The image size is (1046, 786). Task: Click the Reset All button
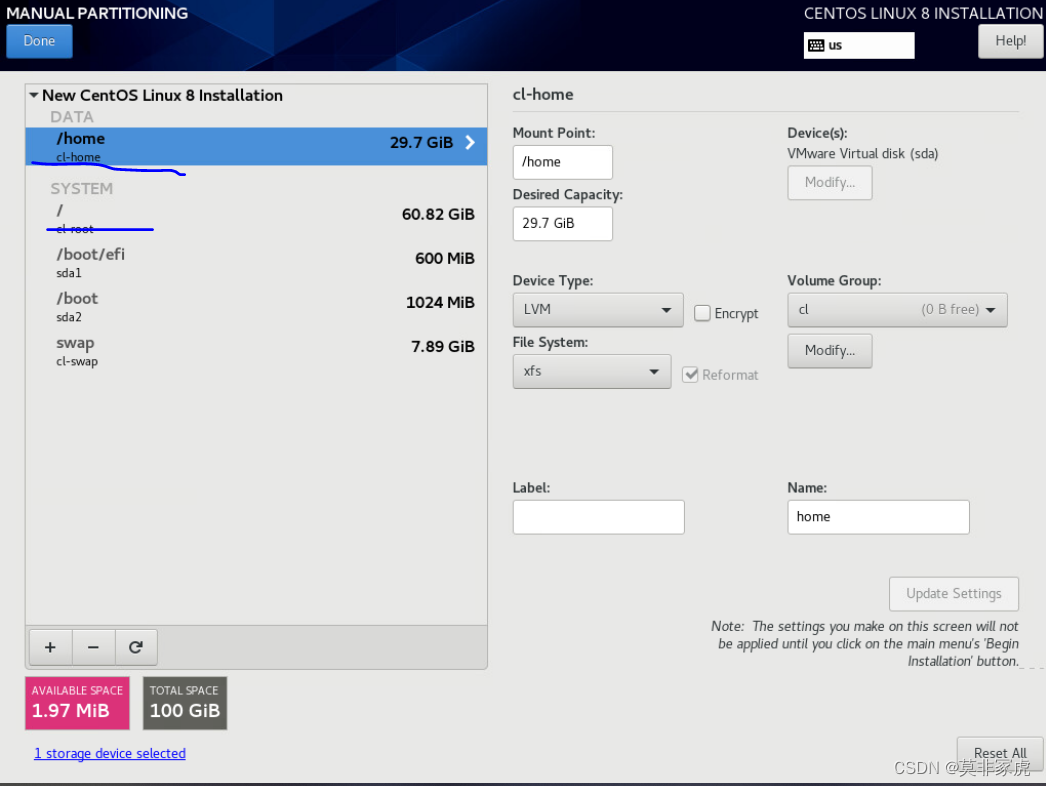[1000, 753]
